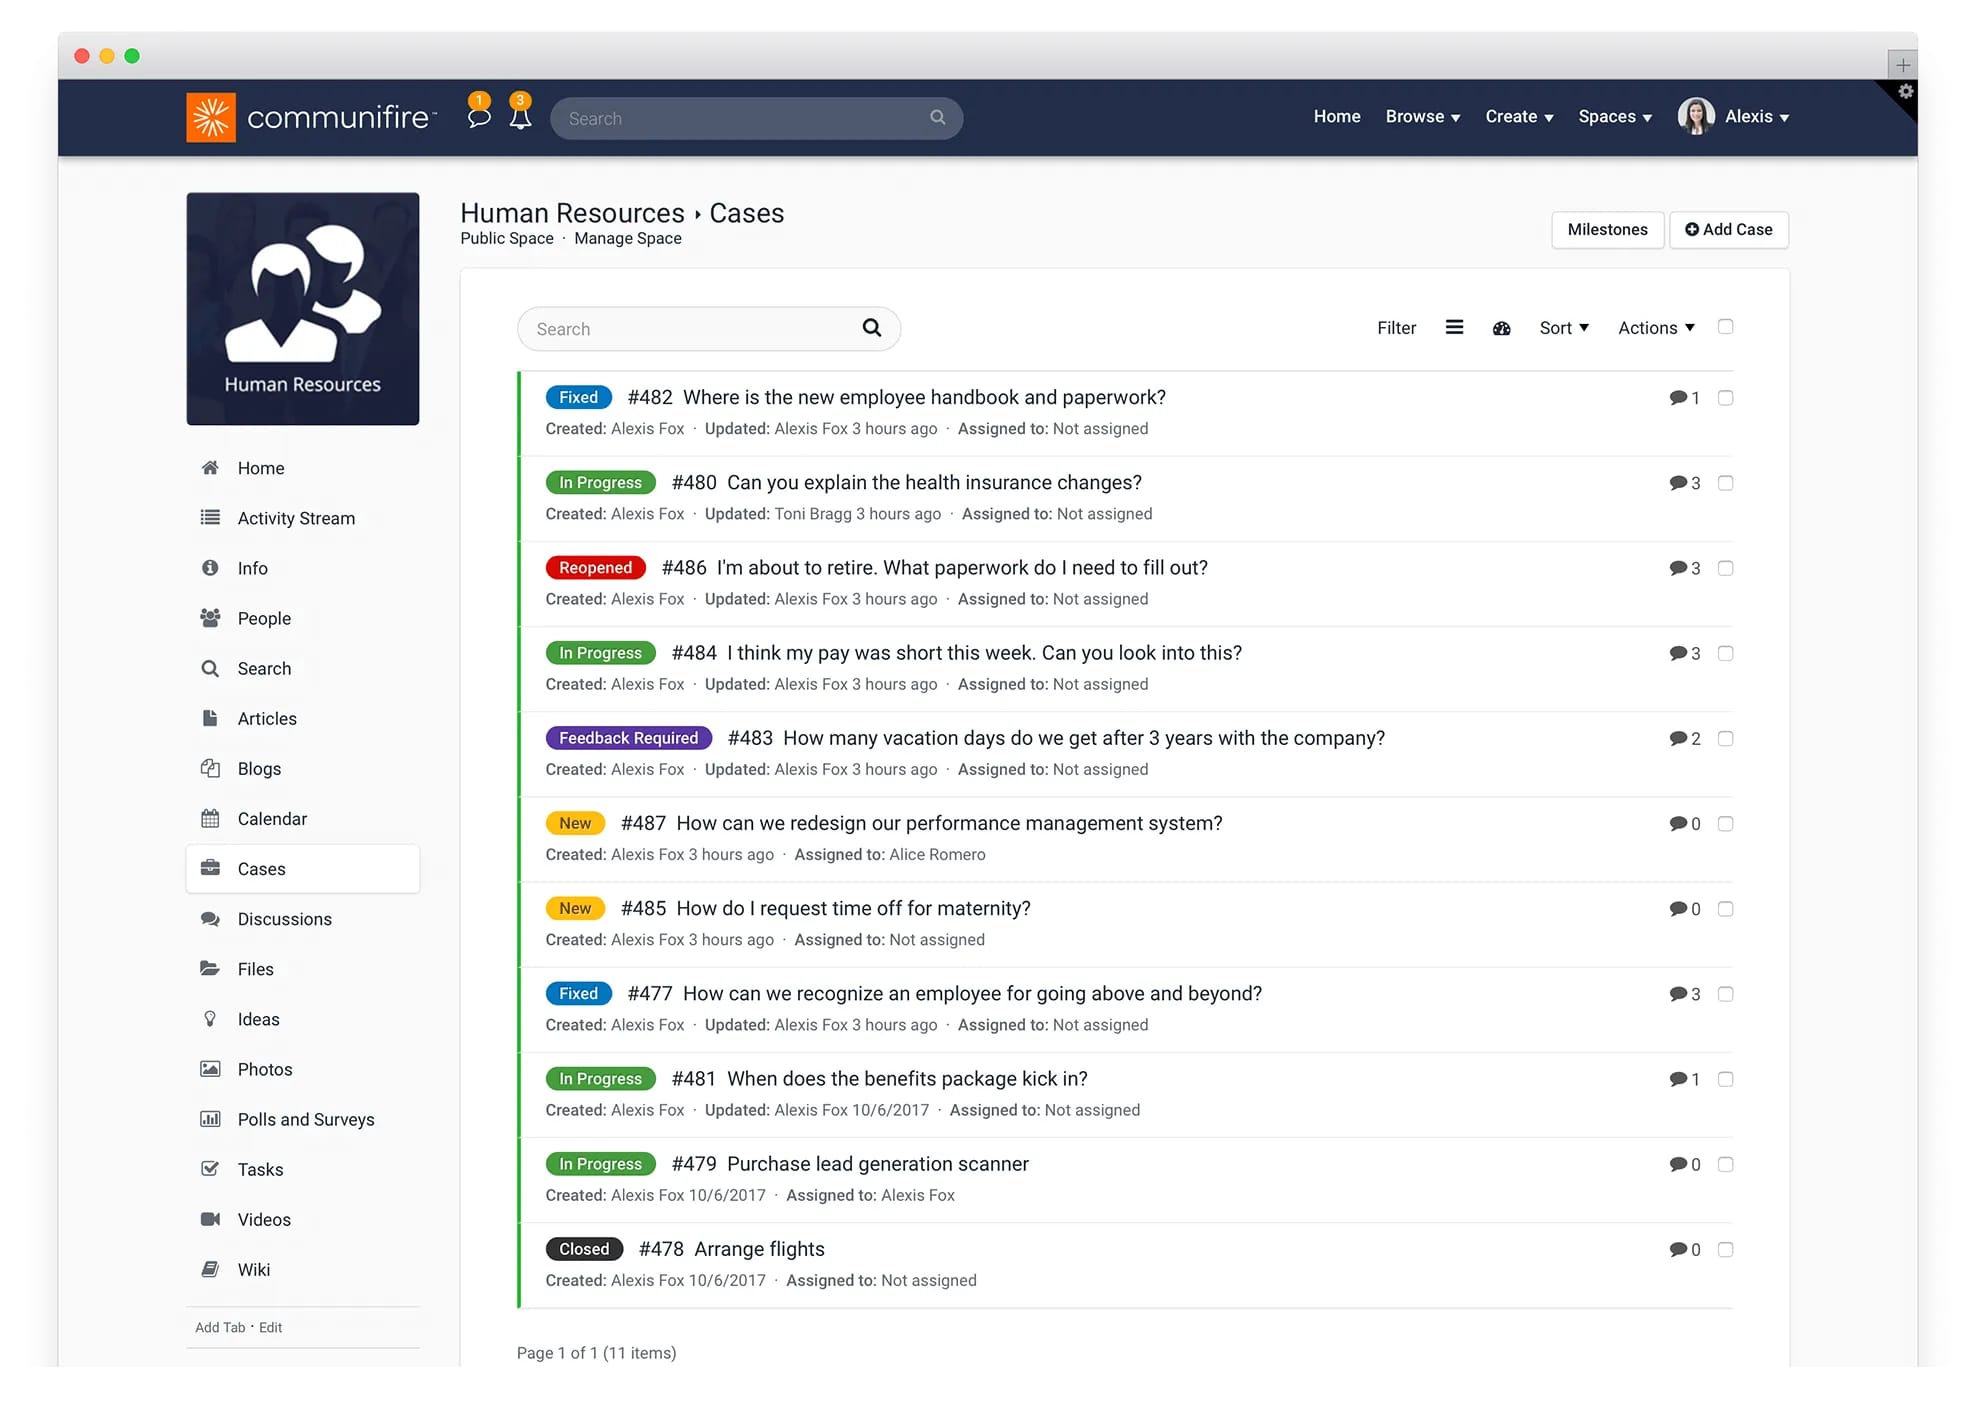Click the Home house icon in sidebar

[210, 468]
